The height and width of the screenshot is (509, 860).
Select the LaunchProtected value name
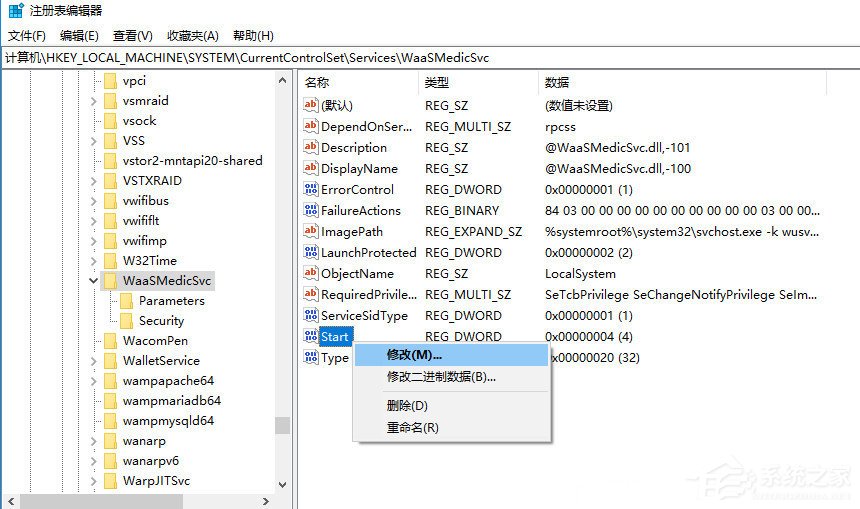pos(369,253)
